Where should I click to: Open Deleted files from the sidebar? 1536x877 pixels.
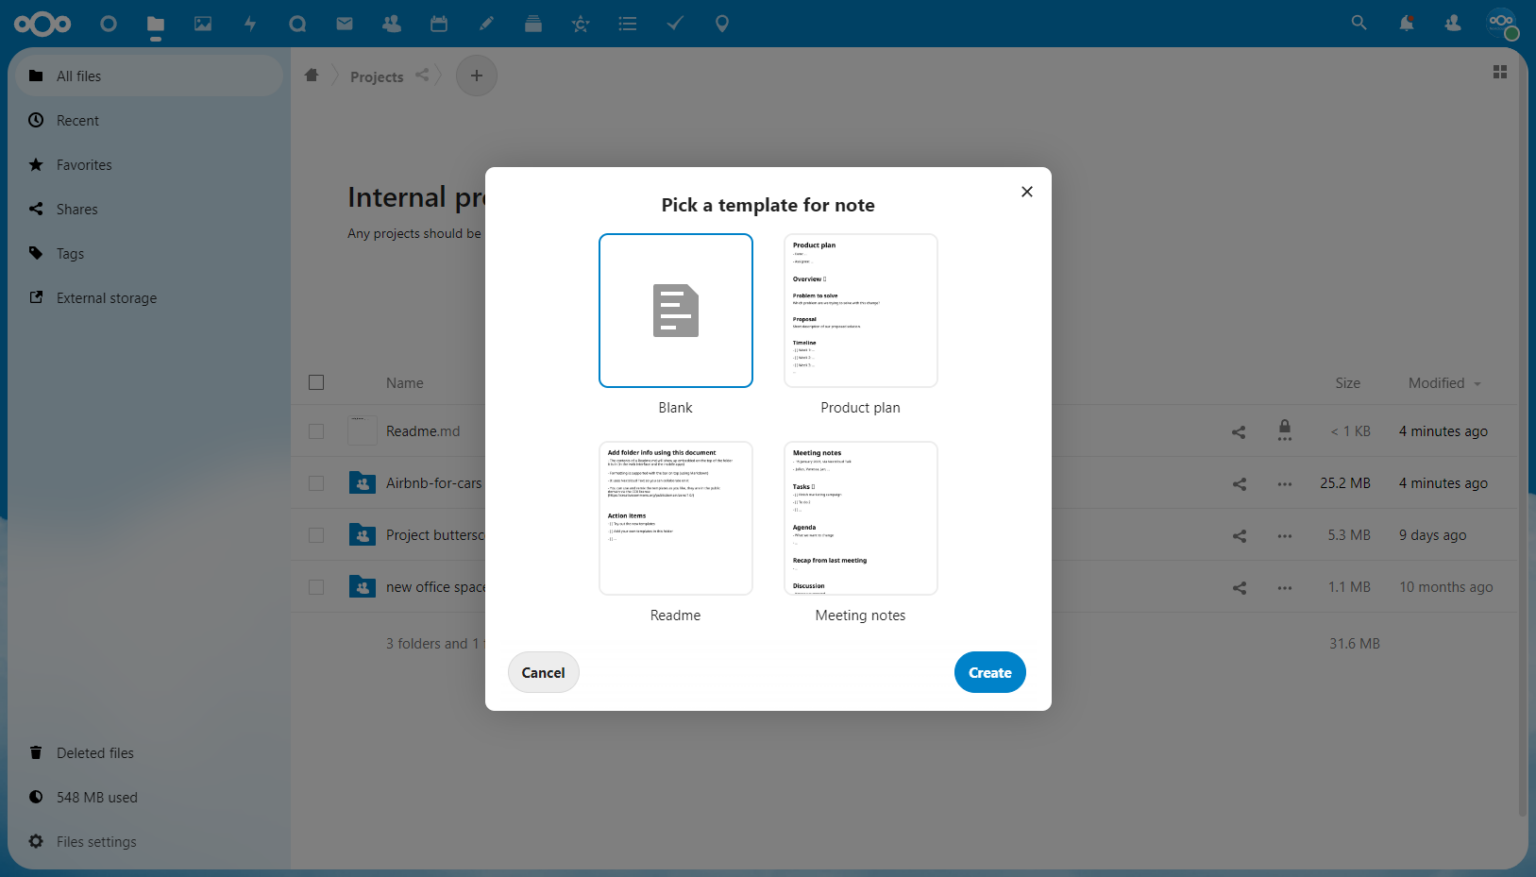[95, 752]
